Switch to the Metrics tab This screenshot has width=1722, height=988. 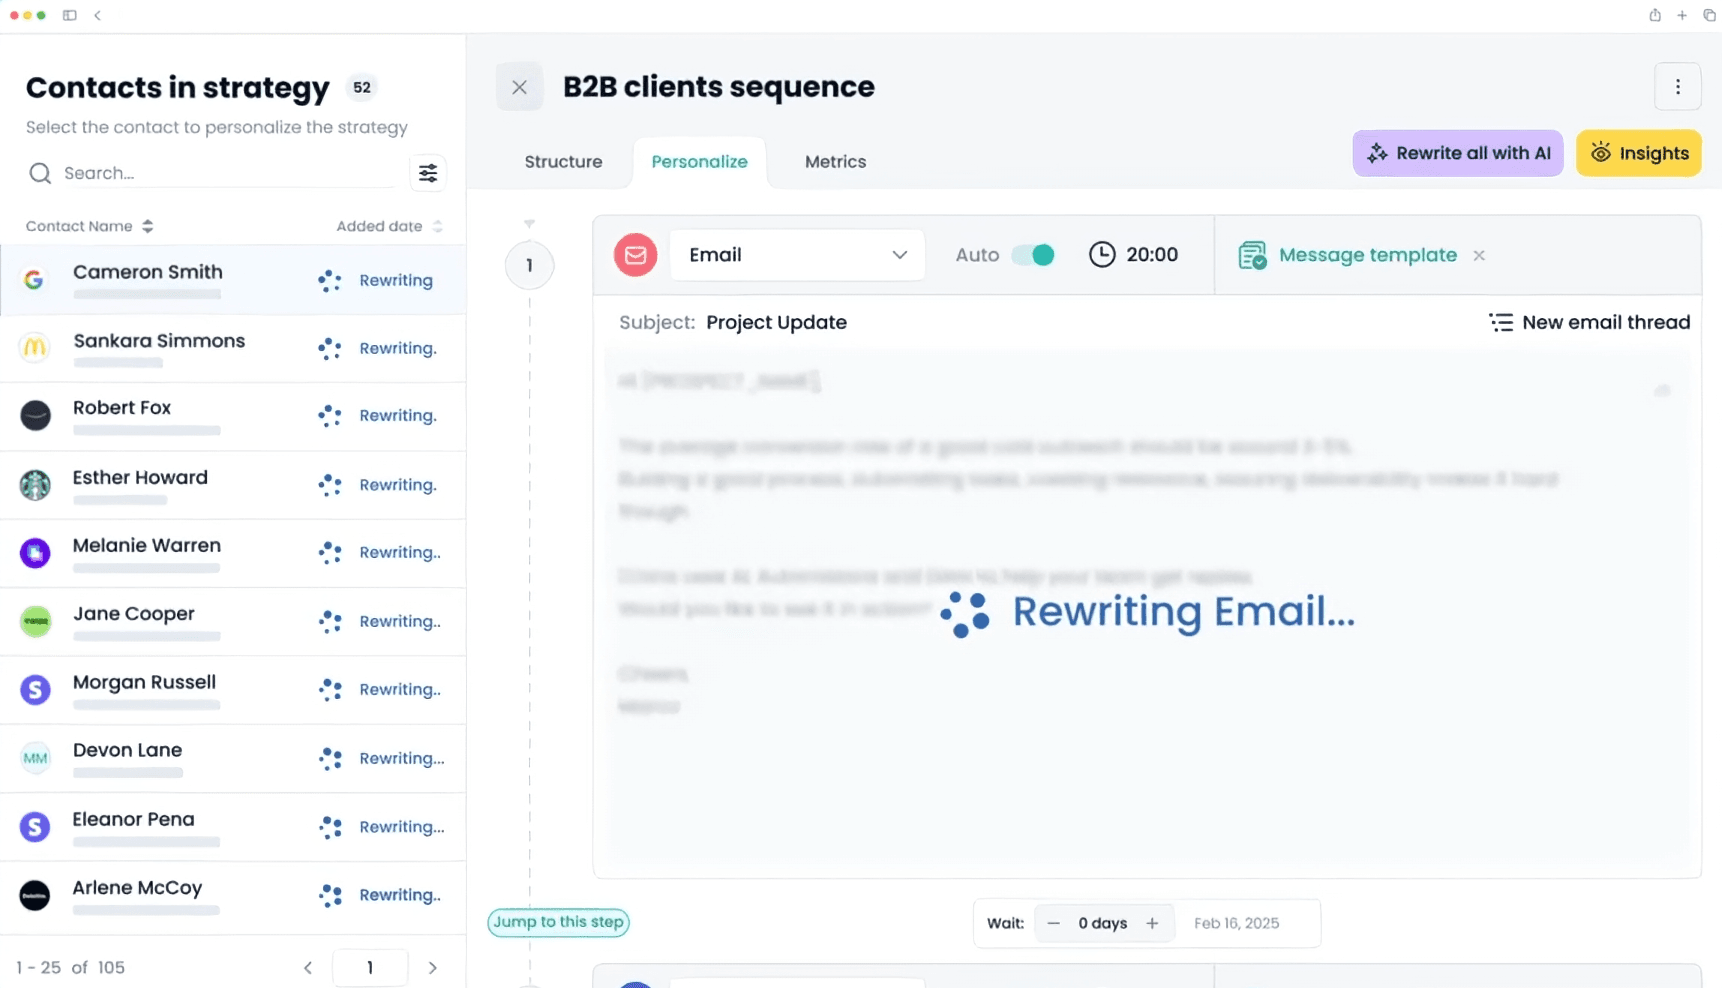(x=835, y=162)
